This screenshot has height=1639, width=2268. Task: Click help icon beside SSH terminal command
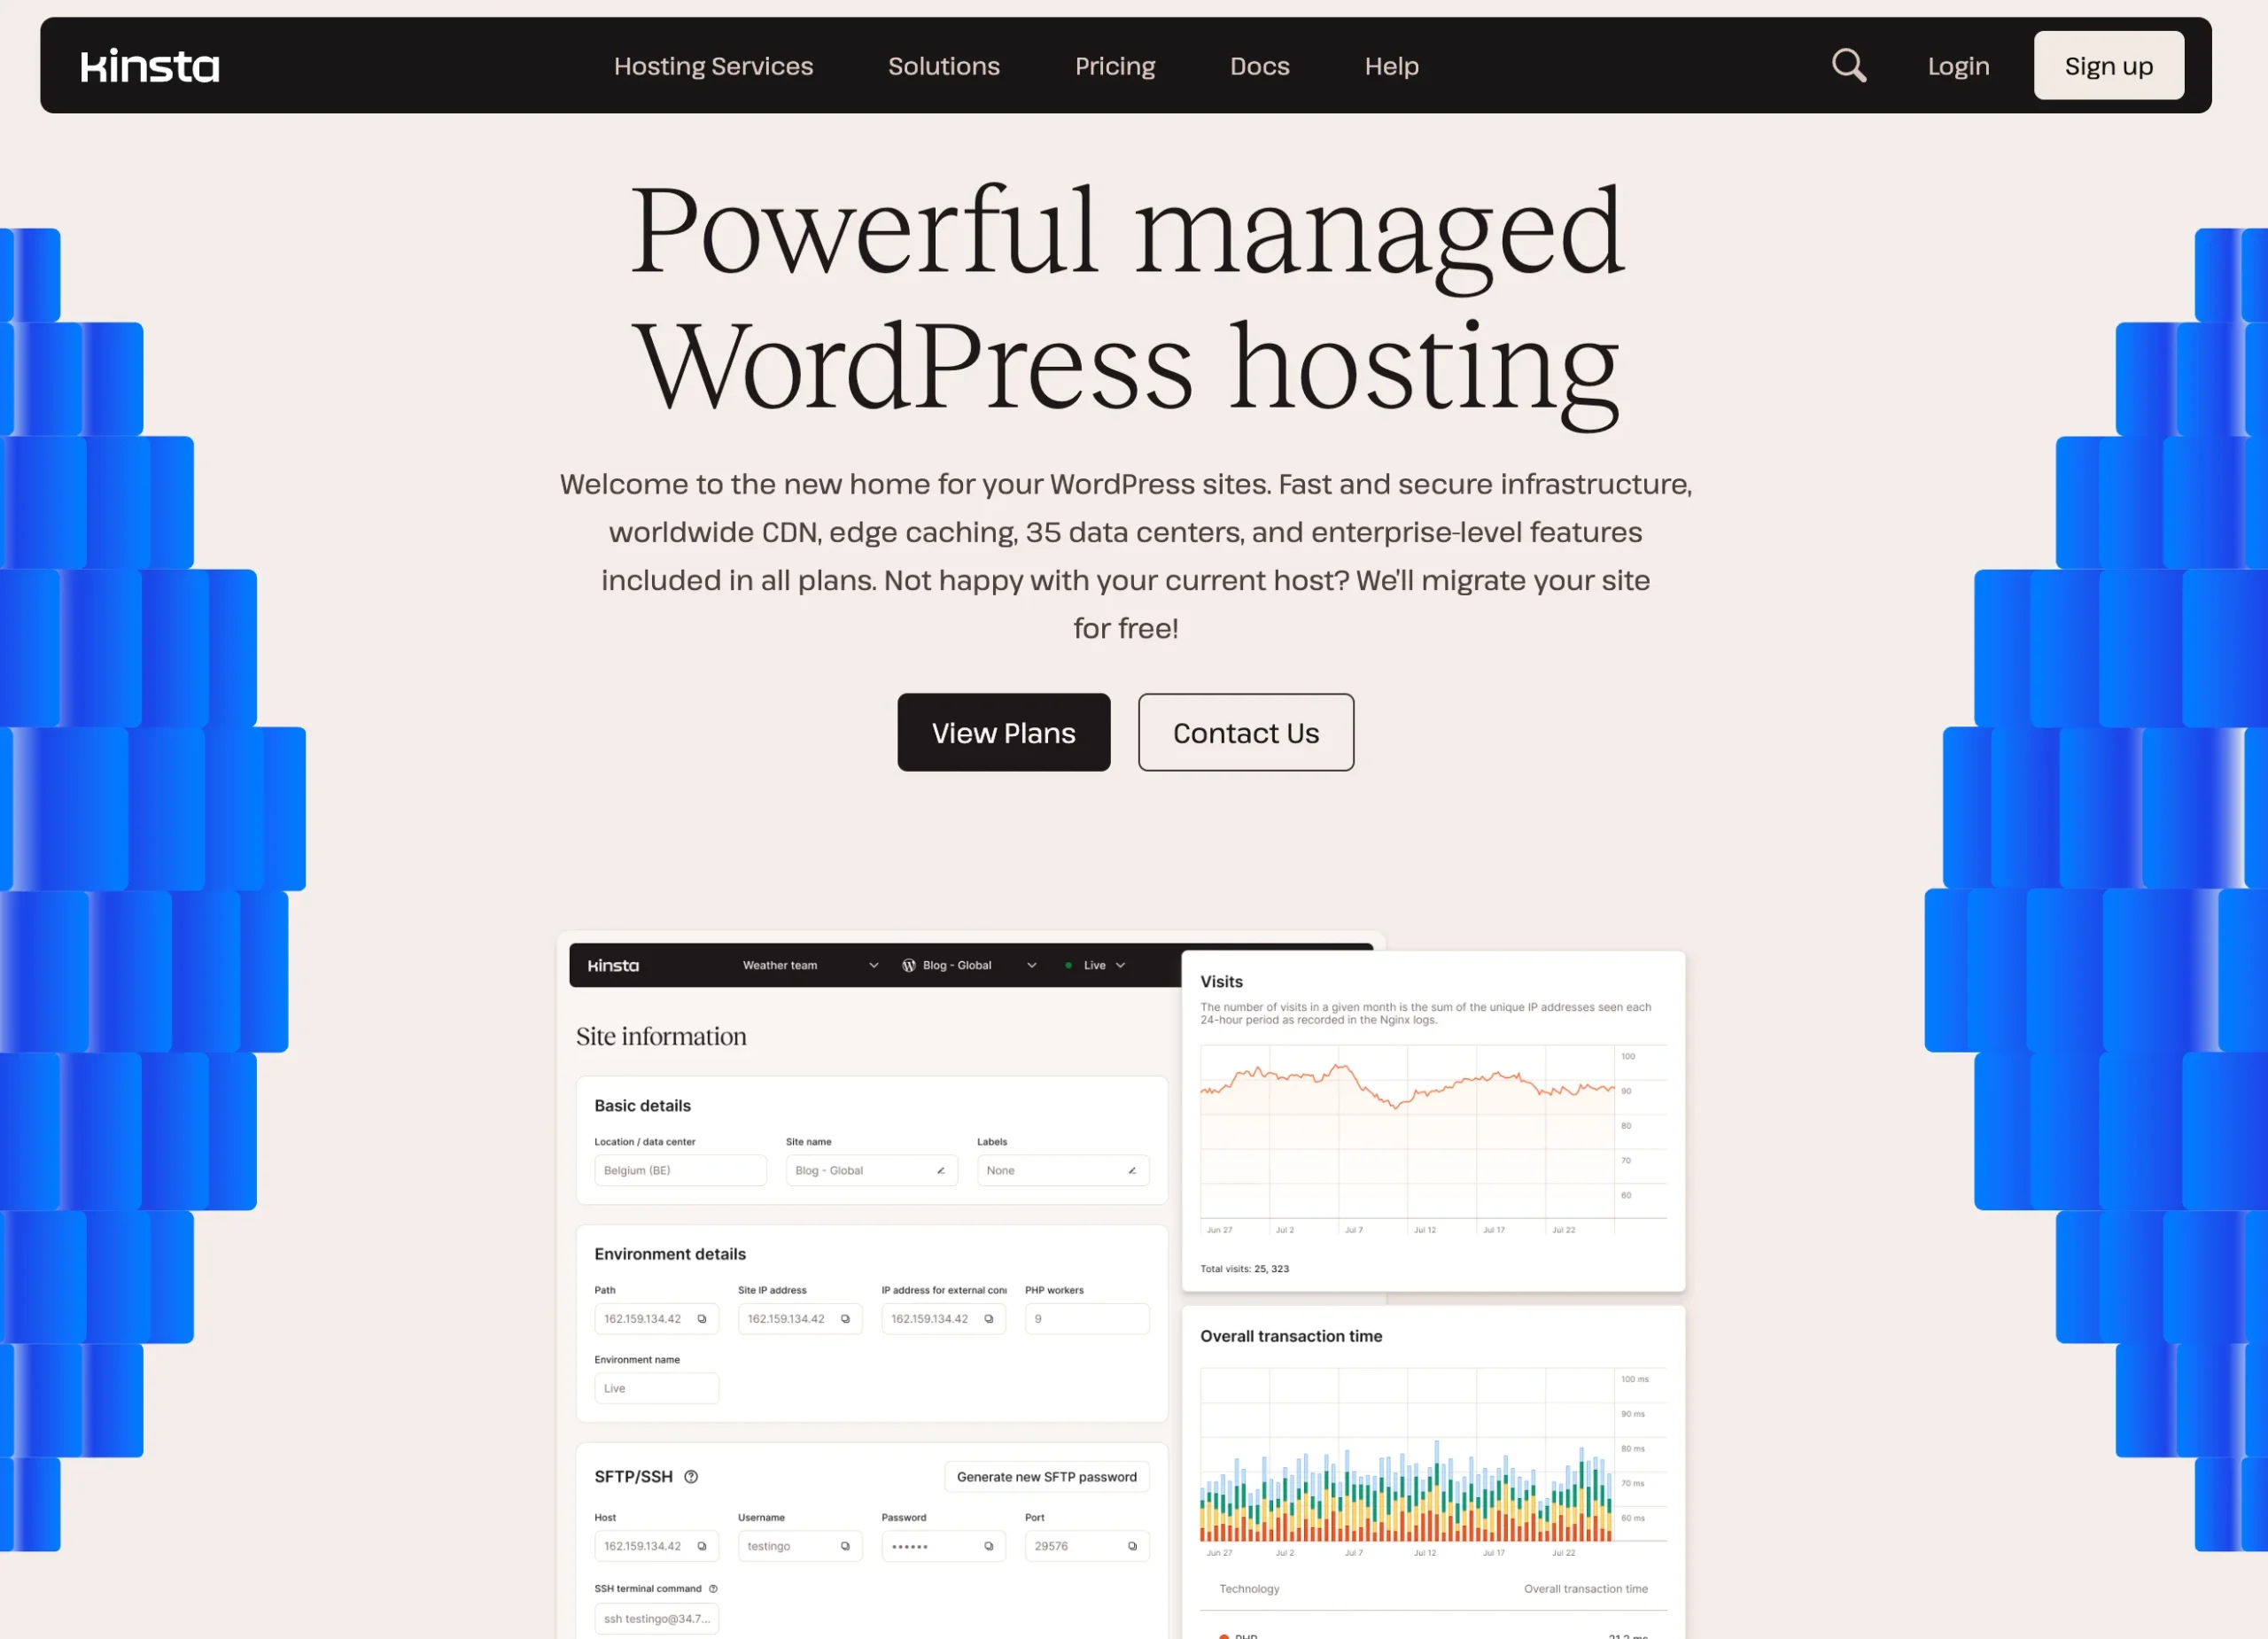(713, 1588)
